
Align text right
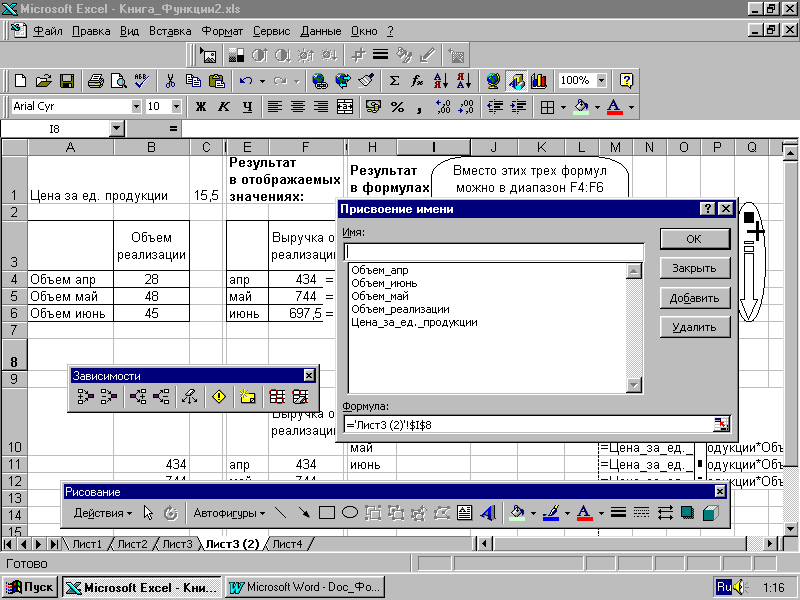point(321,107)
